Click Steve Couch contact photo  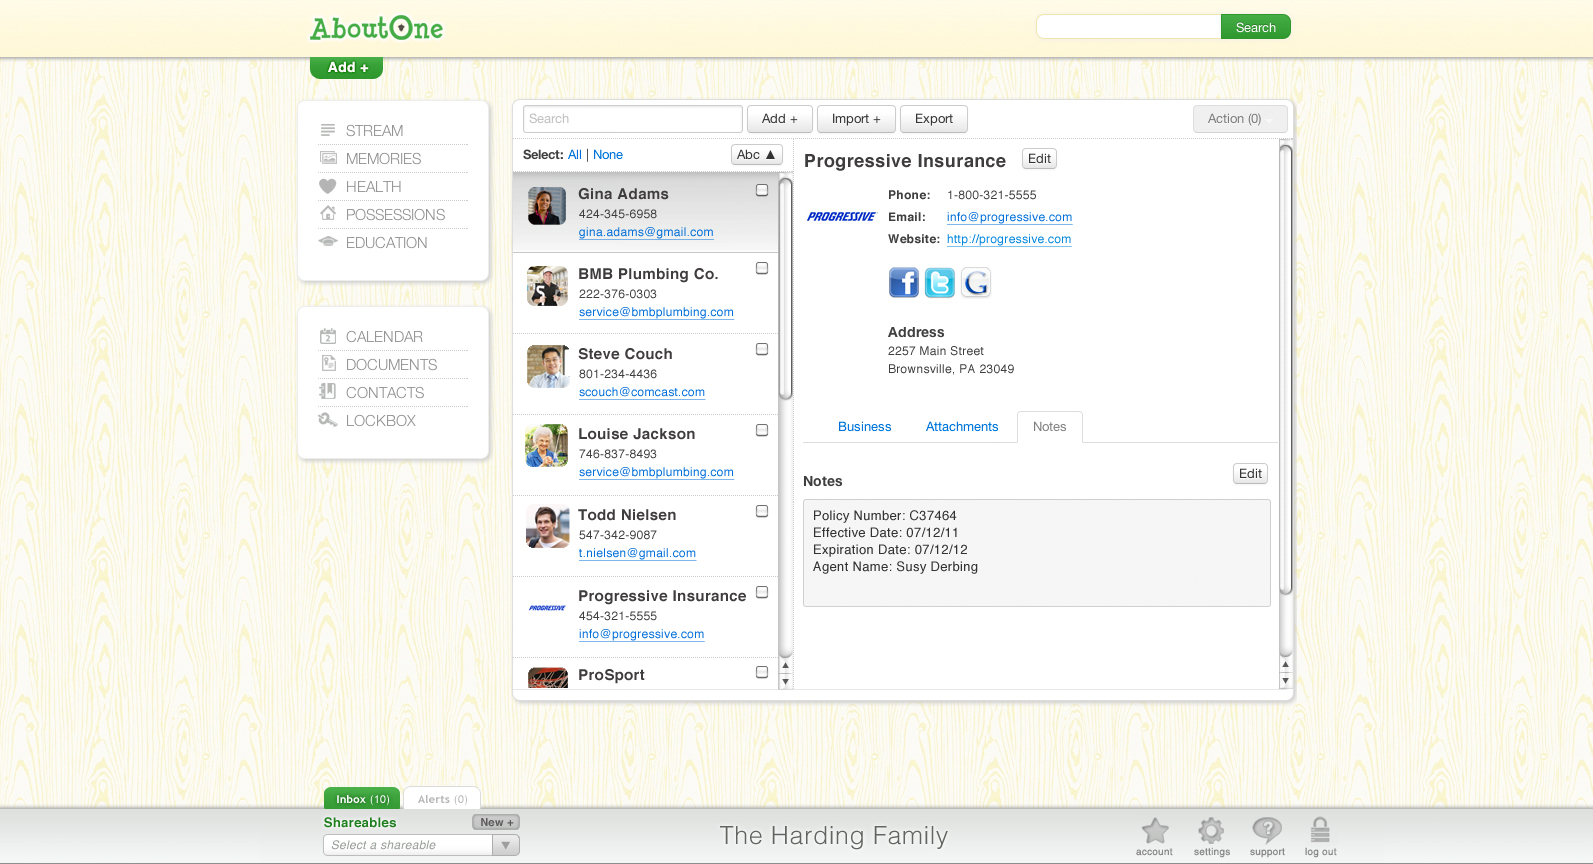(x=547, y=367)
